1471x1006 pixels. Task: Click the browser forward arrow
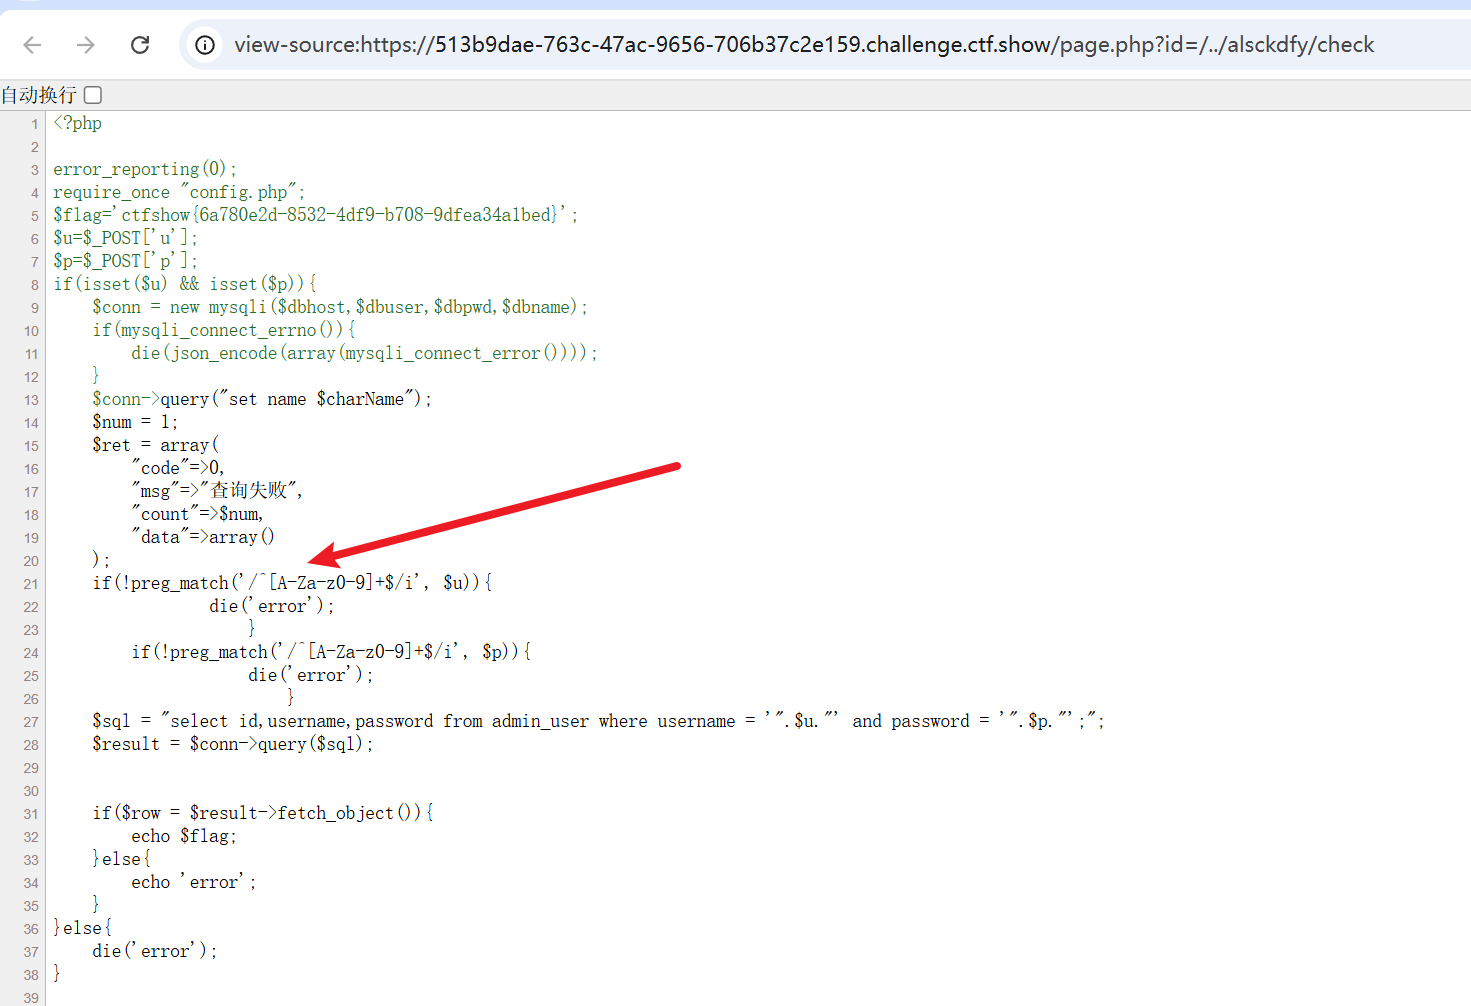[x=86, y=45]
